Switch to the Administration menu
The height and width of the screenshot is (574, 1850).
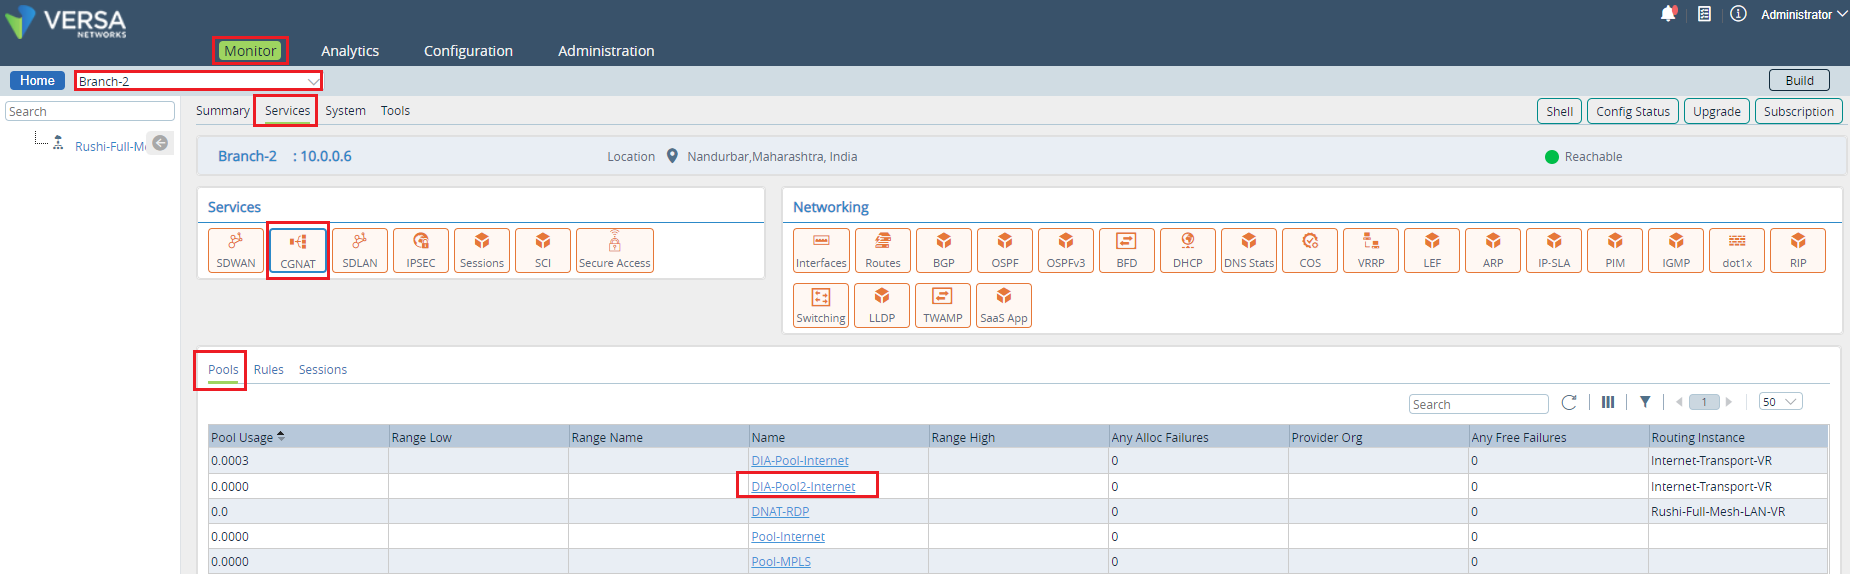[606, 51]
